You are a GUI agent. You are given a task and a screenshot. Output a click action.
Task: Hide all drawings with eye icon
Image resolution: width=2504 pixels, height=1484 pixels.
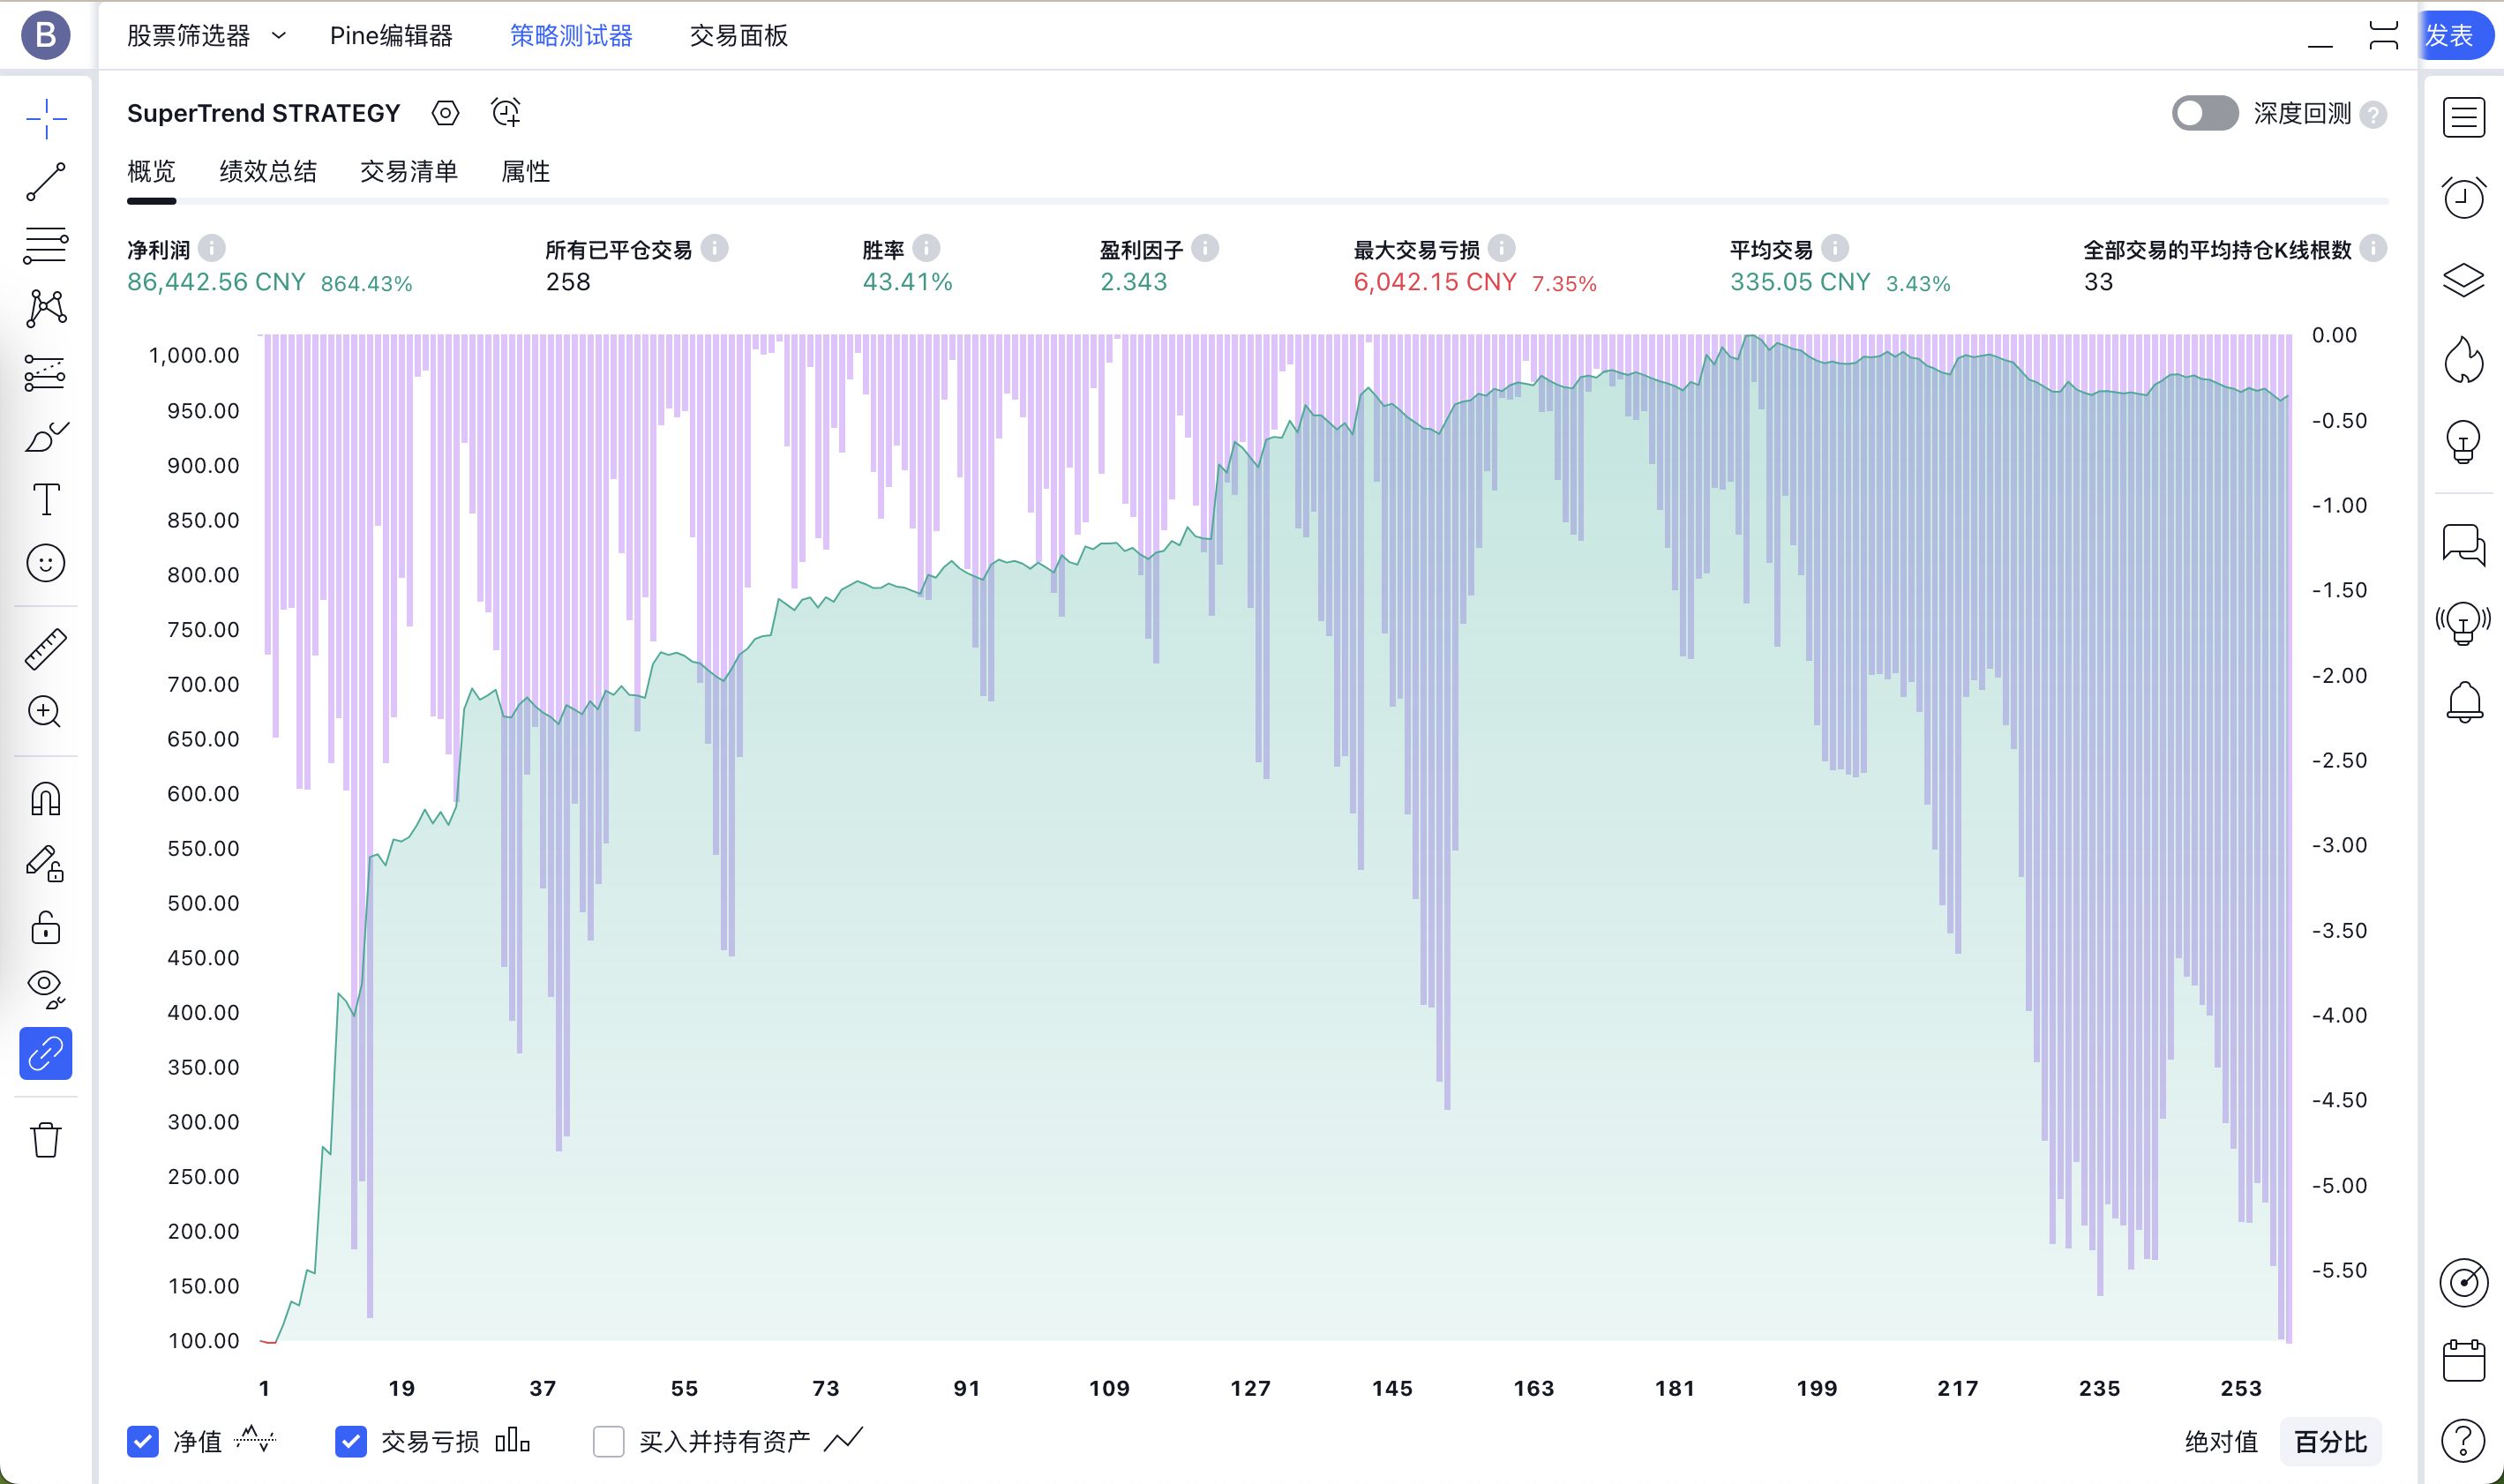46,989
